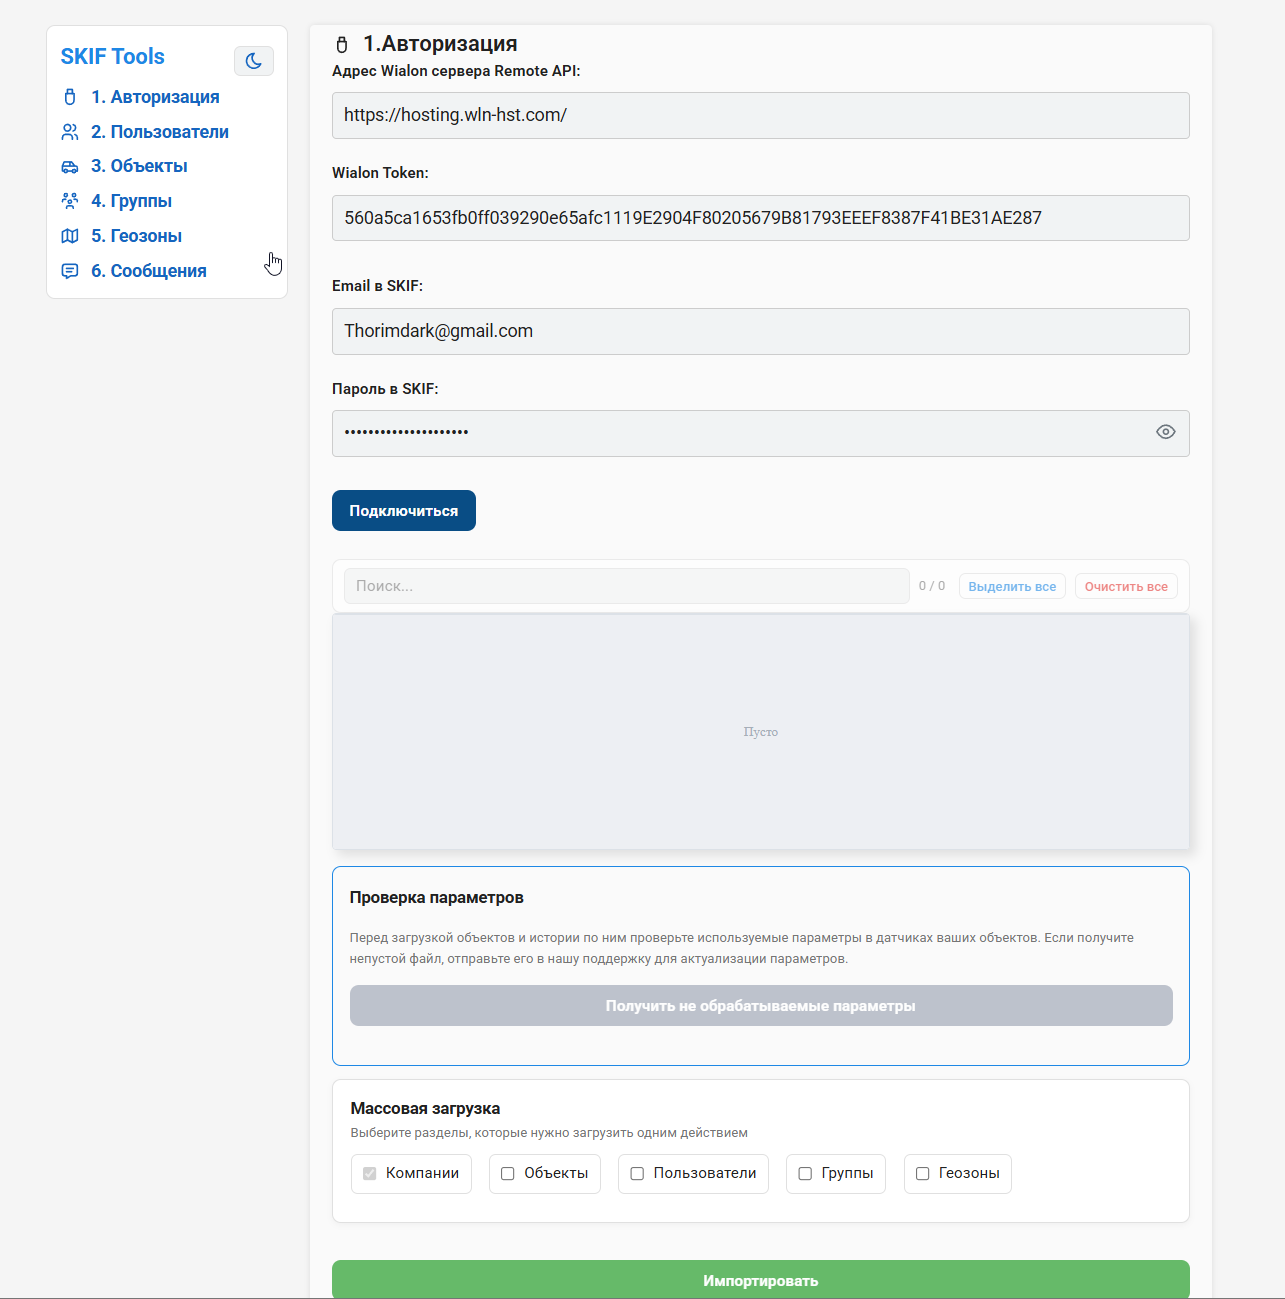Select the Геозоны checkbox
The height and width of the screenshot is (1299, 1285).
(923, 1174)
